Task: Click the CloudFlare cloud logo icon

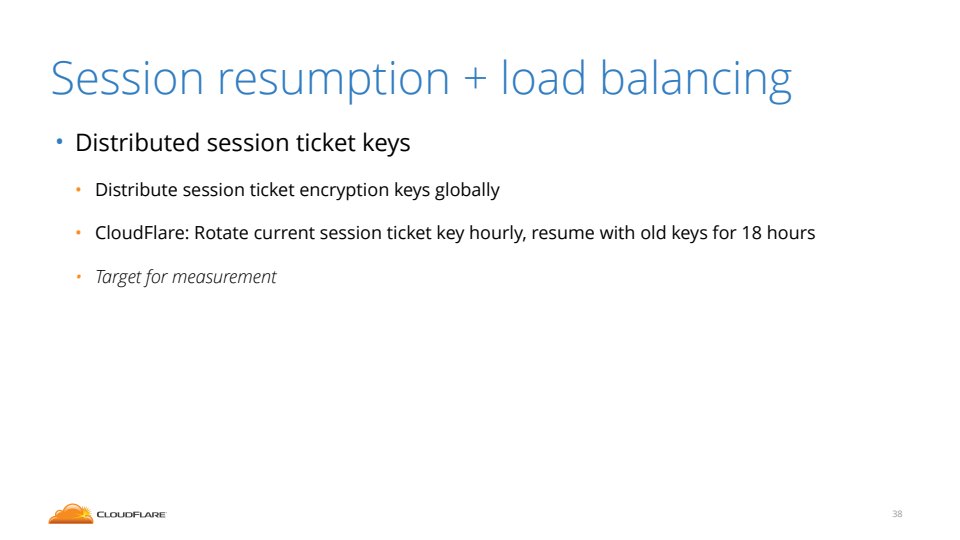Action: coord(70,513)
